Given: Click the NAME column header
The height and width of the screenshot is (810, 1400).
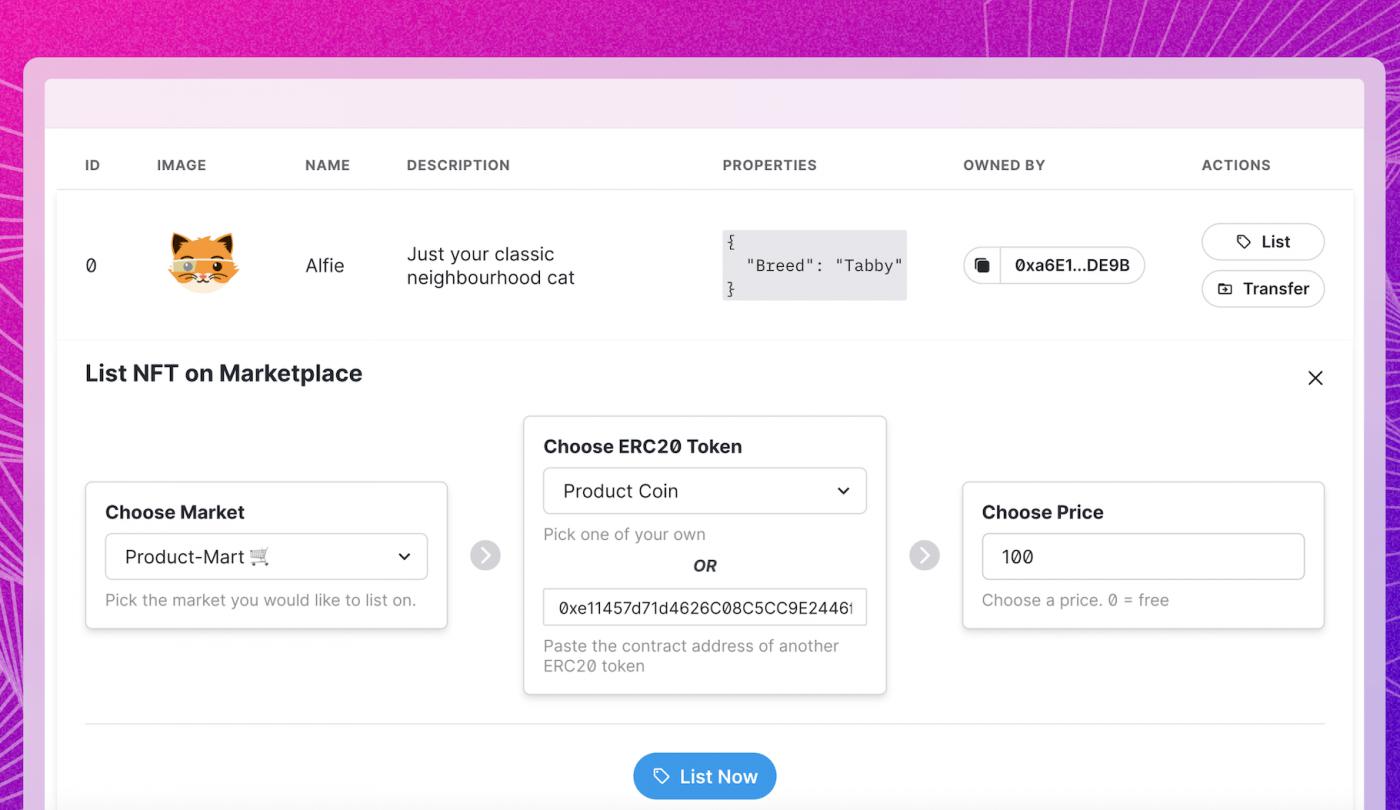Looking at the screenshot, I should point(327,165).
